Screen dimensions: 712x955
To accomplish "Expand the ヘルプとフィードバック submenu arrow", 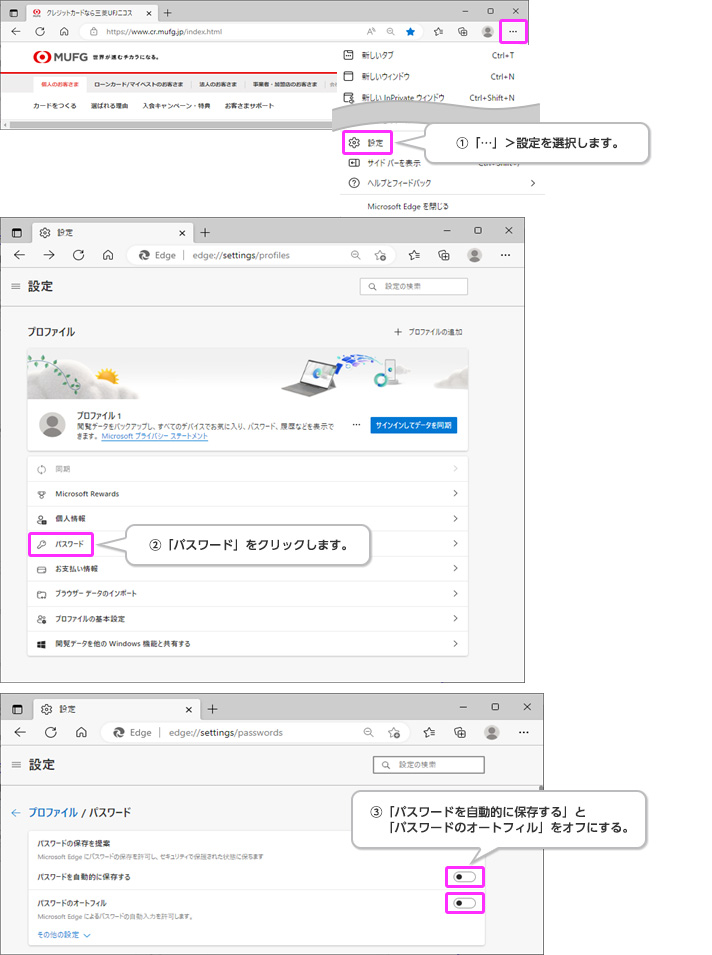I will pos(532,183).
